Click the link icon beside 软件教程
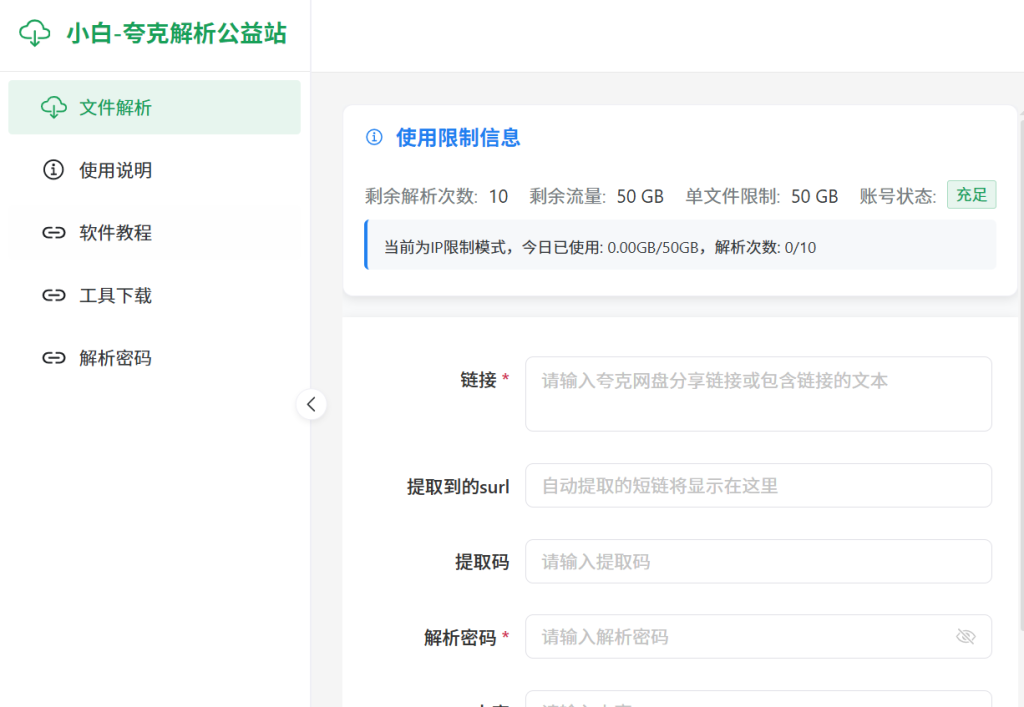 click(x=54, y=232)
